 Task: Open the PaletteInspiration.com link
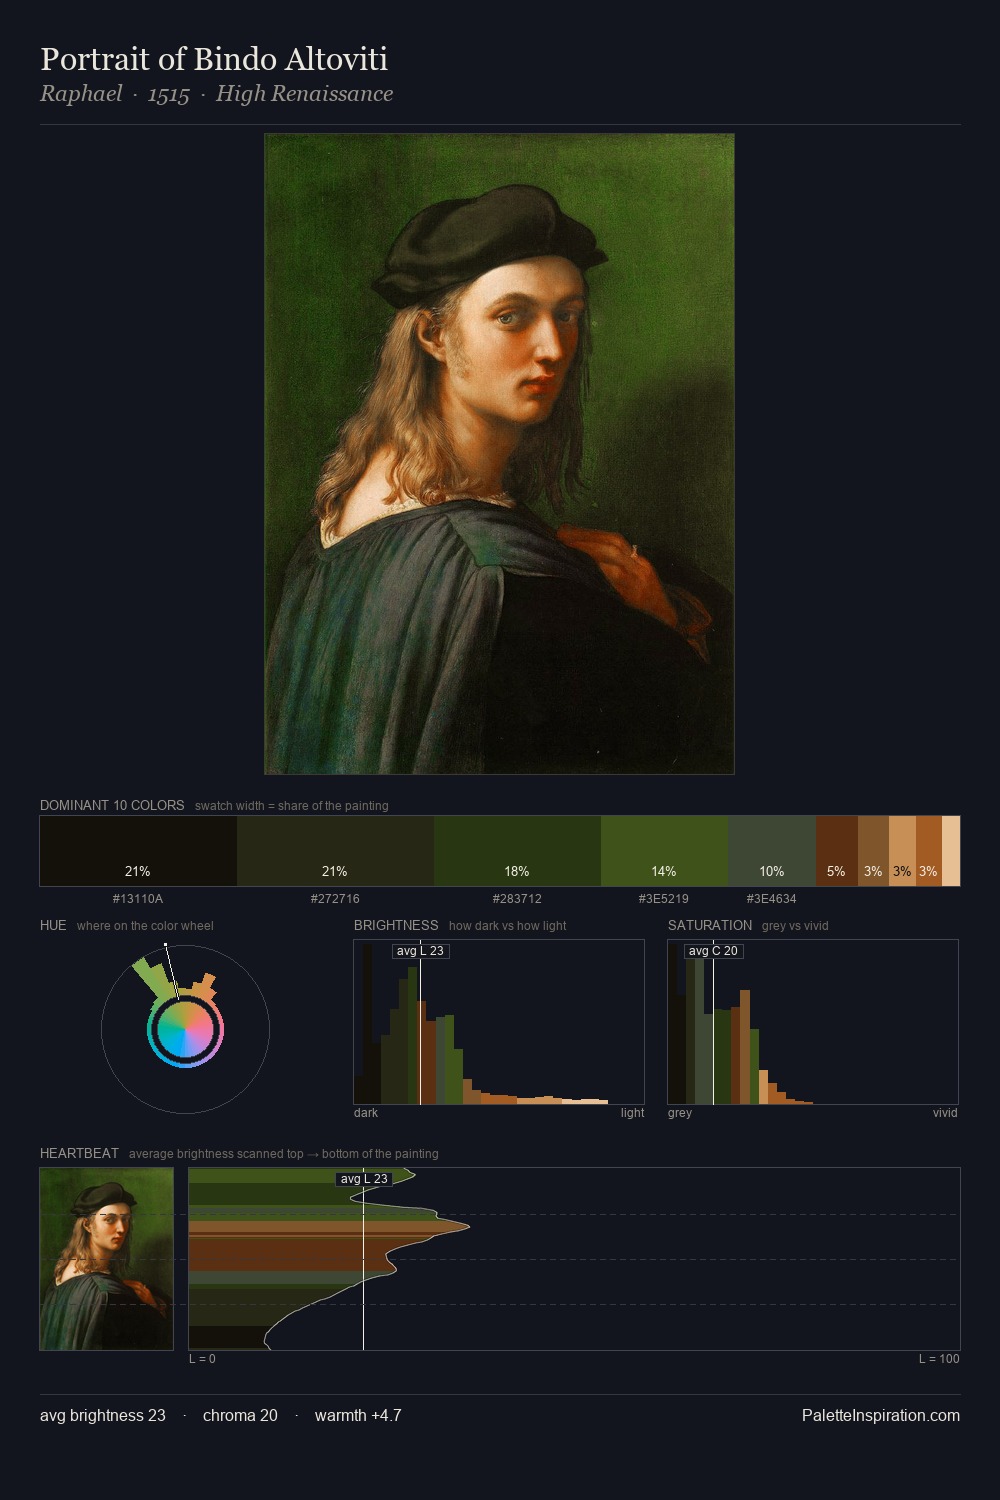point(881,1415)
